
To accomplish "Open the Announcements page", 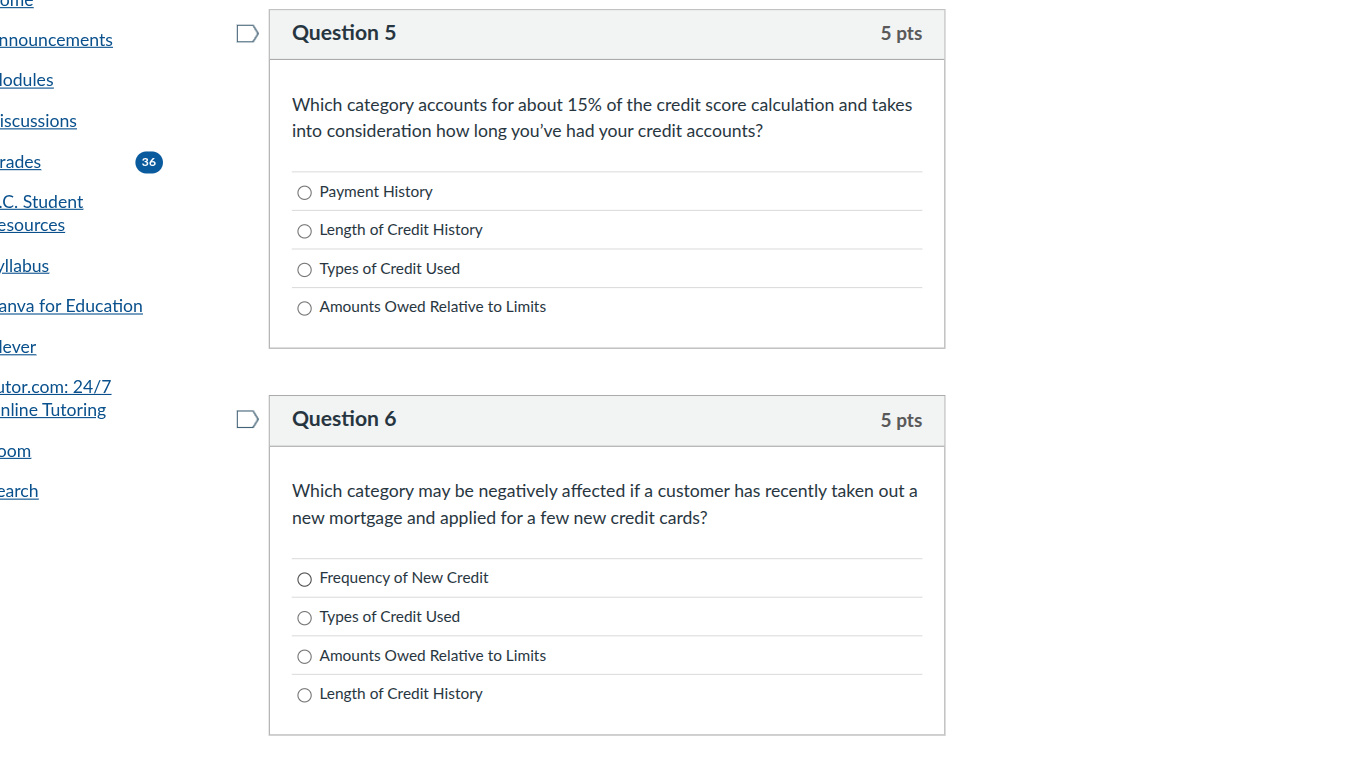I will 56,40.
